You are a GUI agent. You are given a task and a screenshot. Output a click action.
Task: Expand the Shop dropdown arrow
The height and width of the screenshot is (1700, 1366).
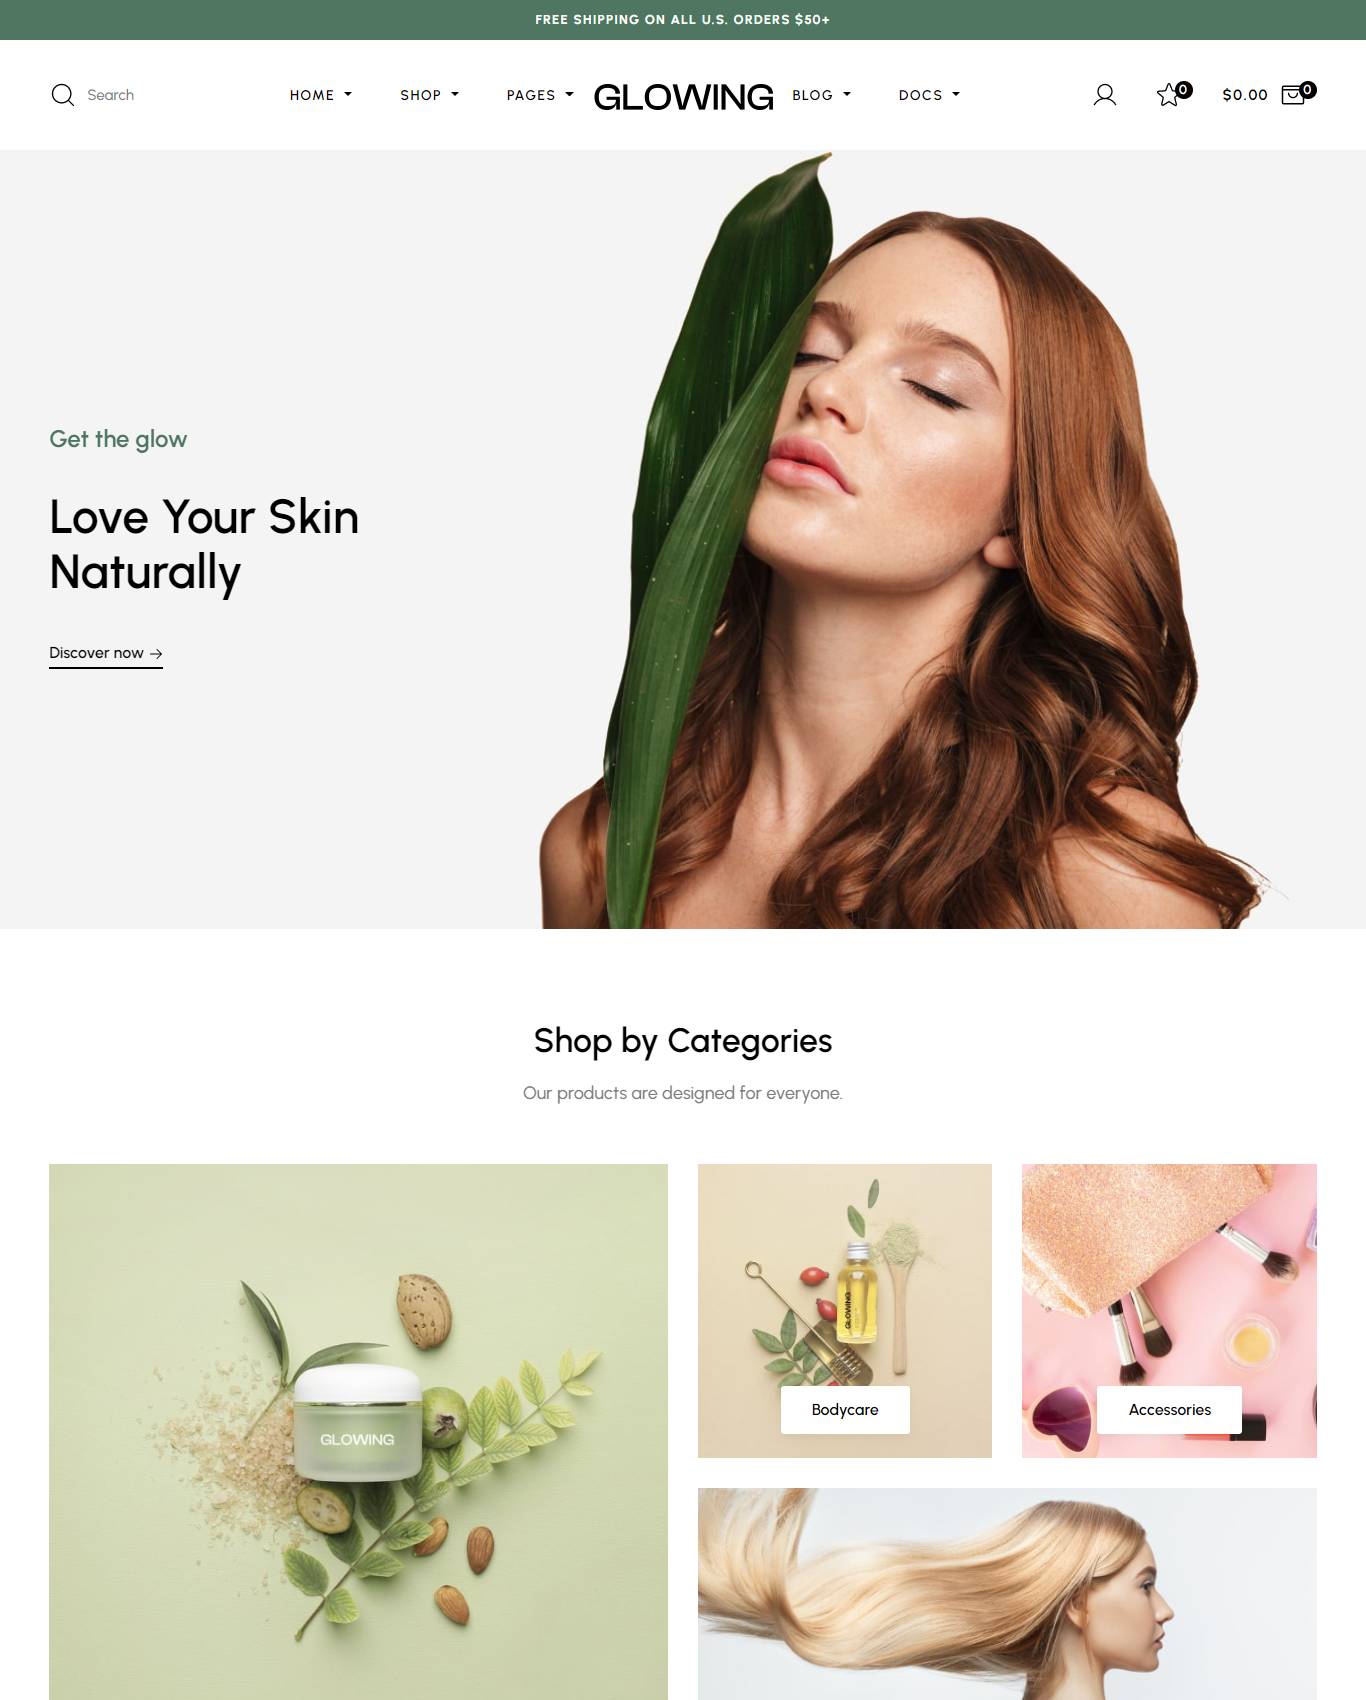click(455, 95)
